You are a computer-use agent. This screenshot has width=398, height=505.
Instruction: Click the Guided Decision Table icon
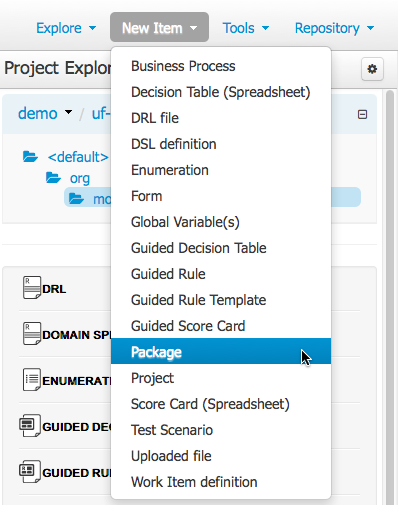click(x=30, y=425)
